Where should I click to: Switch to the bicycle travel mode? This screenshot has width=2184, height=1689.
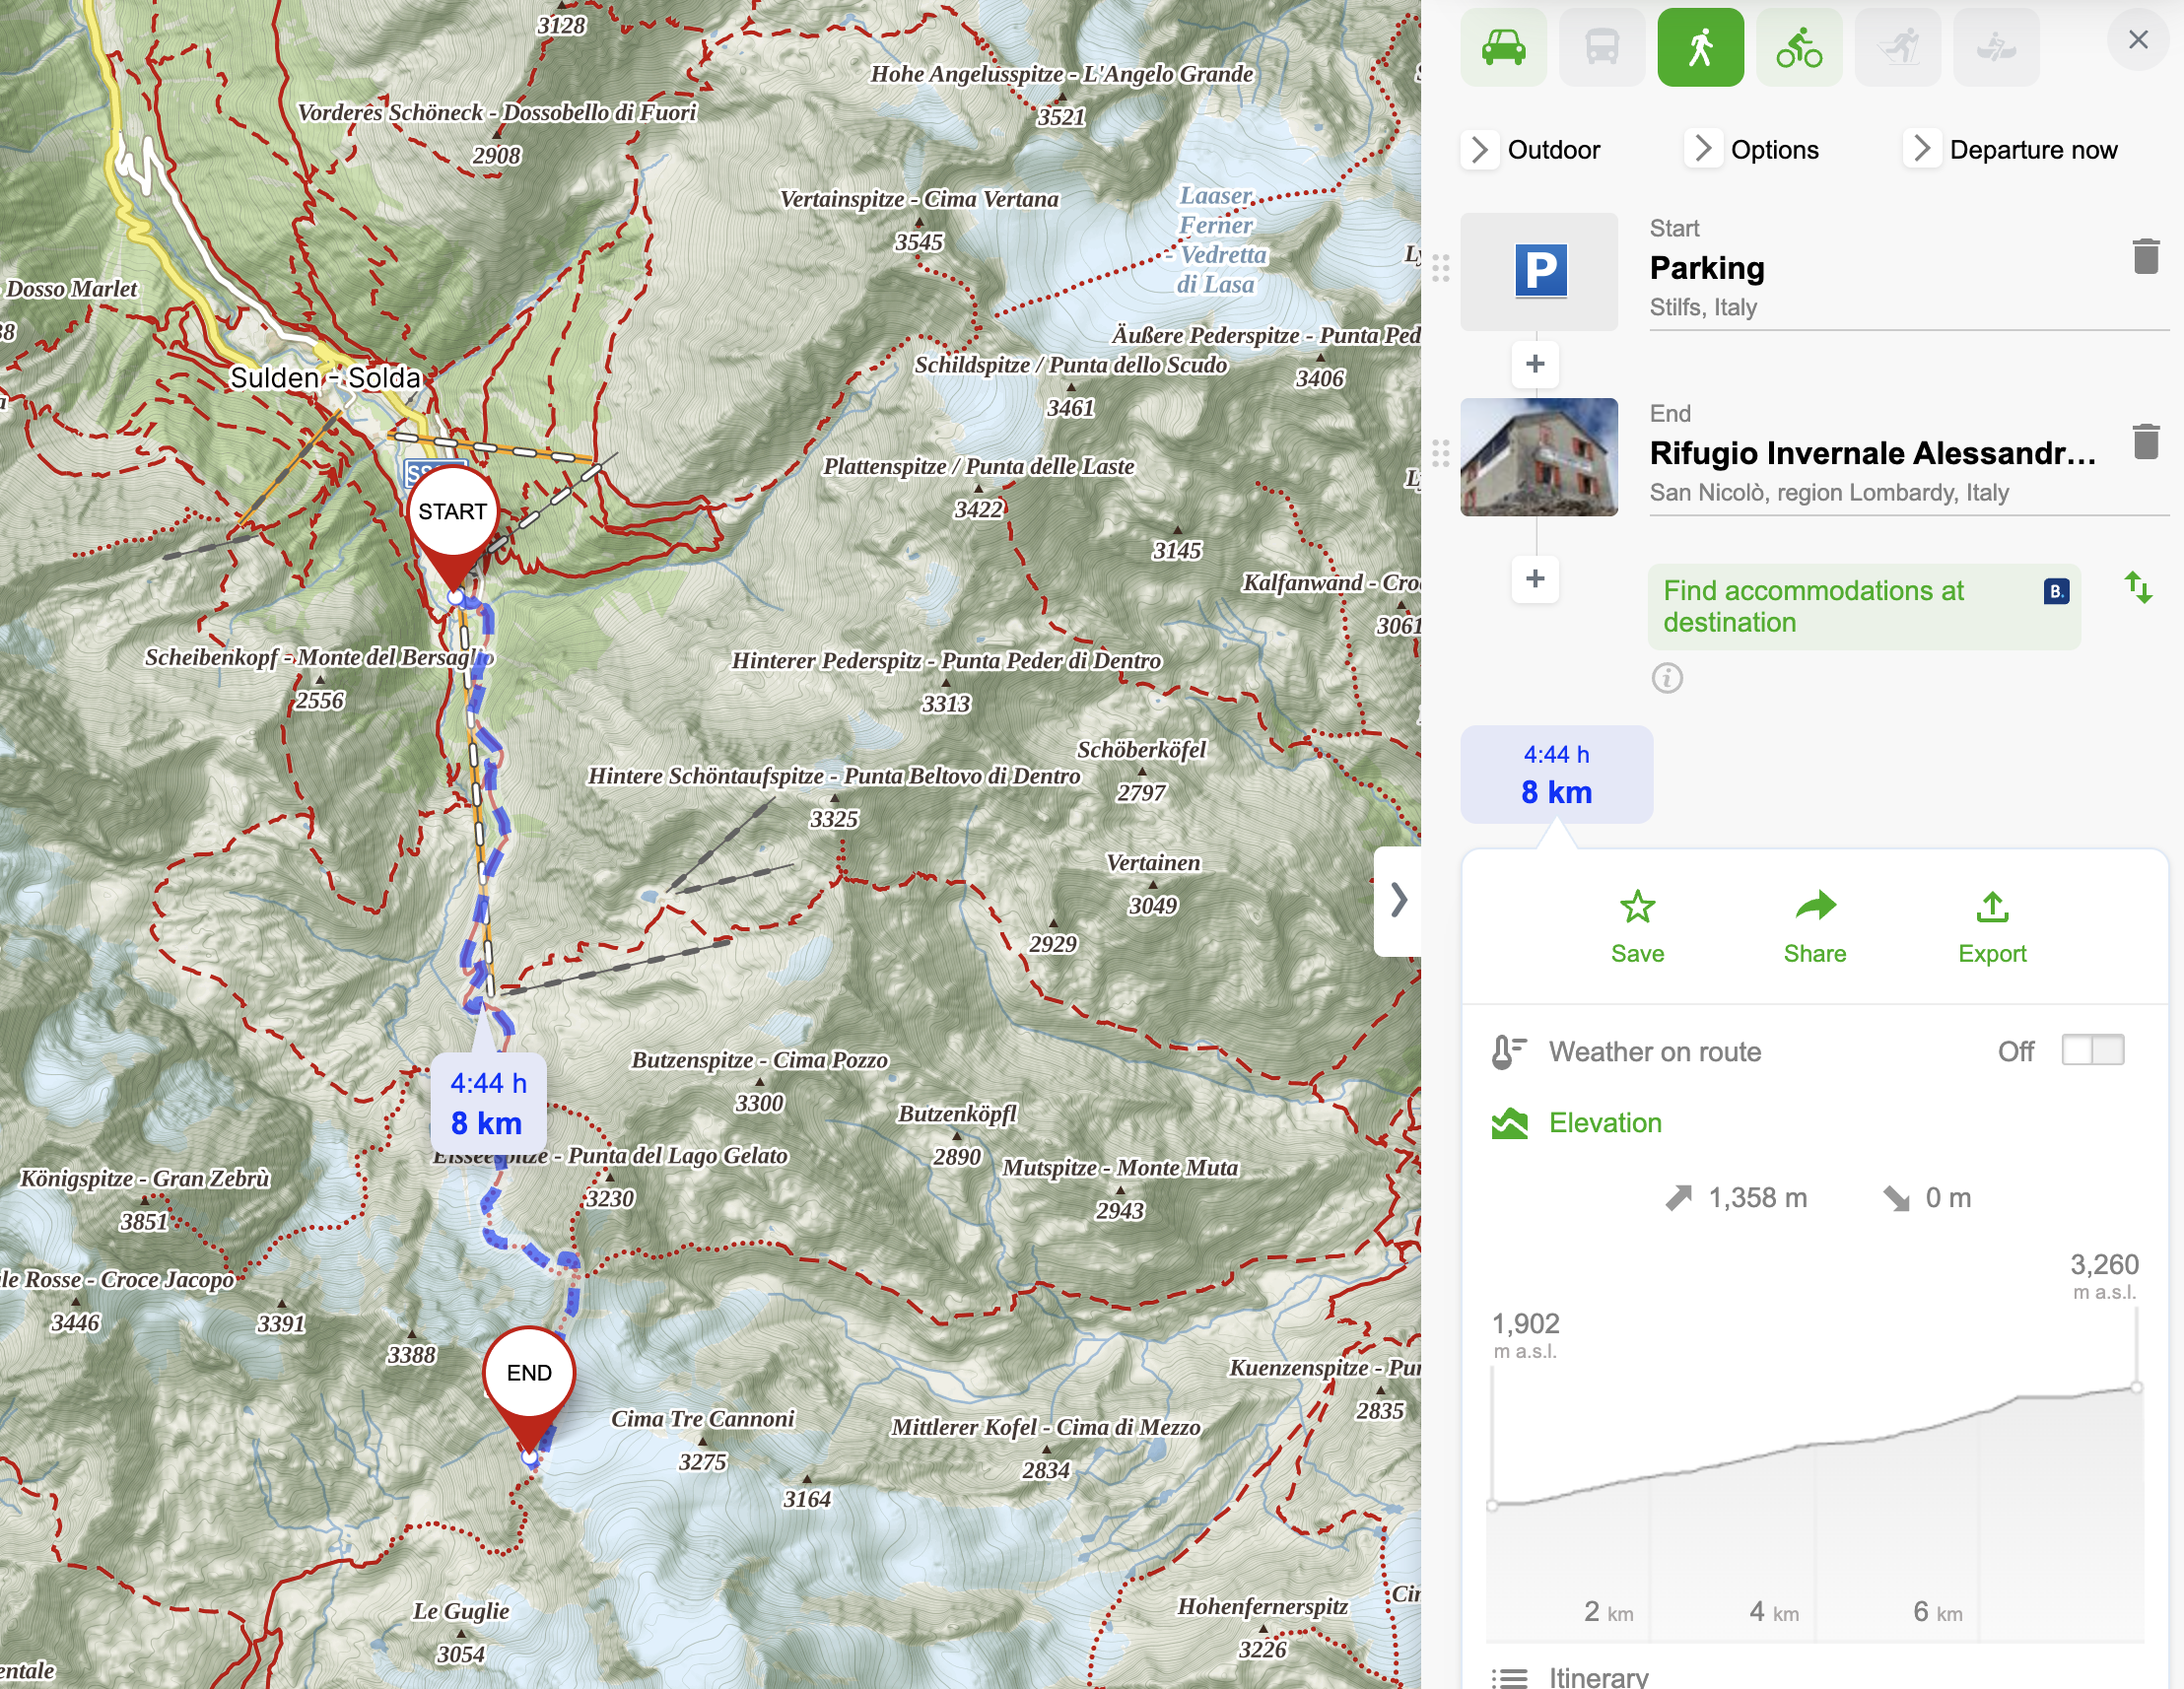pos(1798,47)
